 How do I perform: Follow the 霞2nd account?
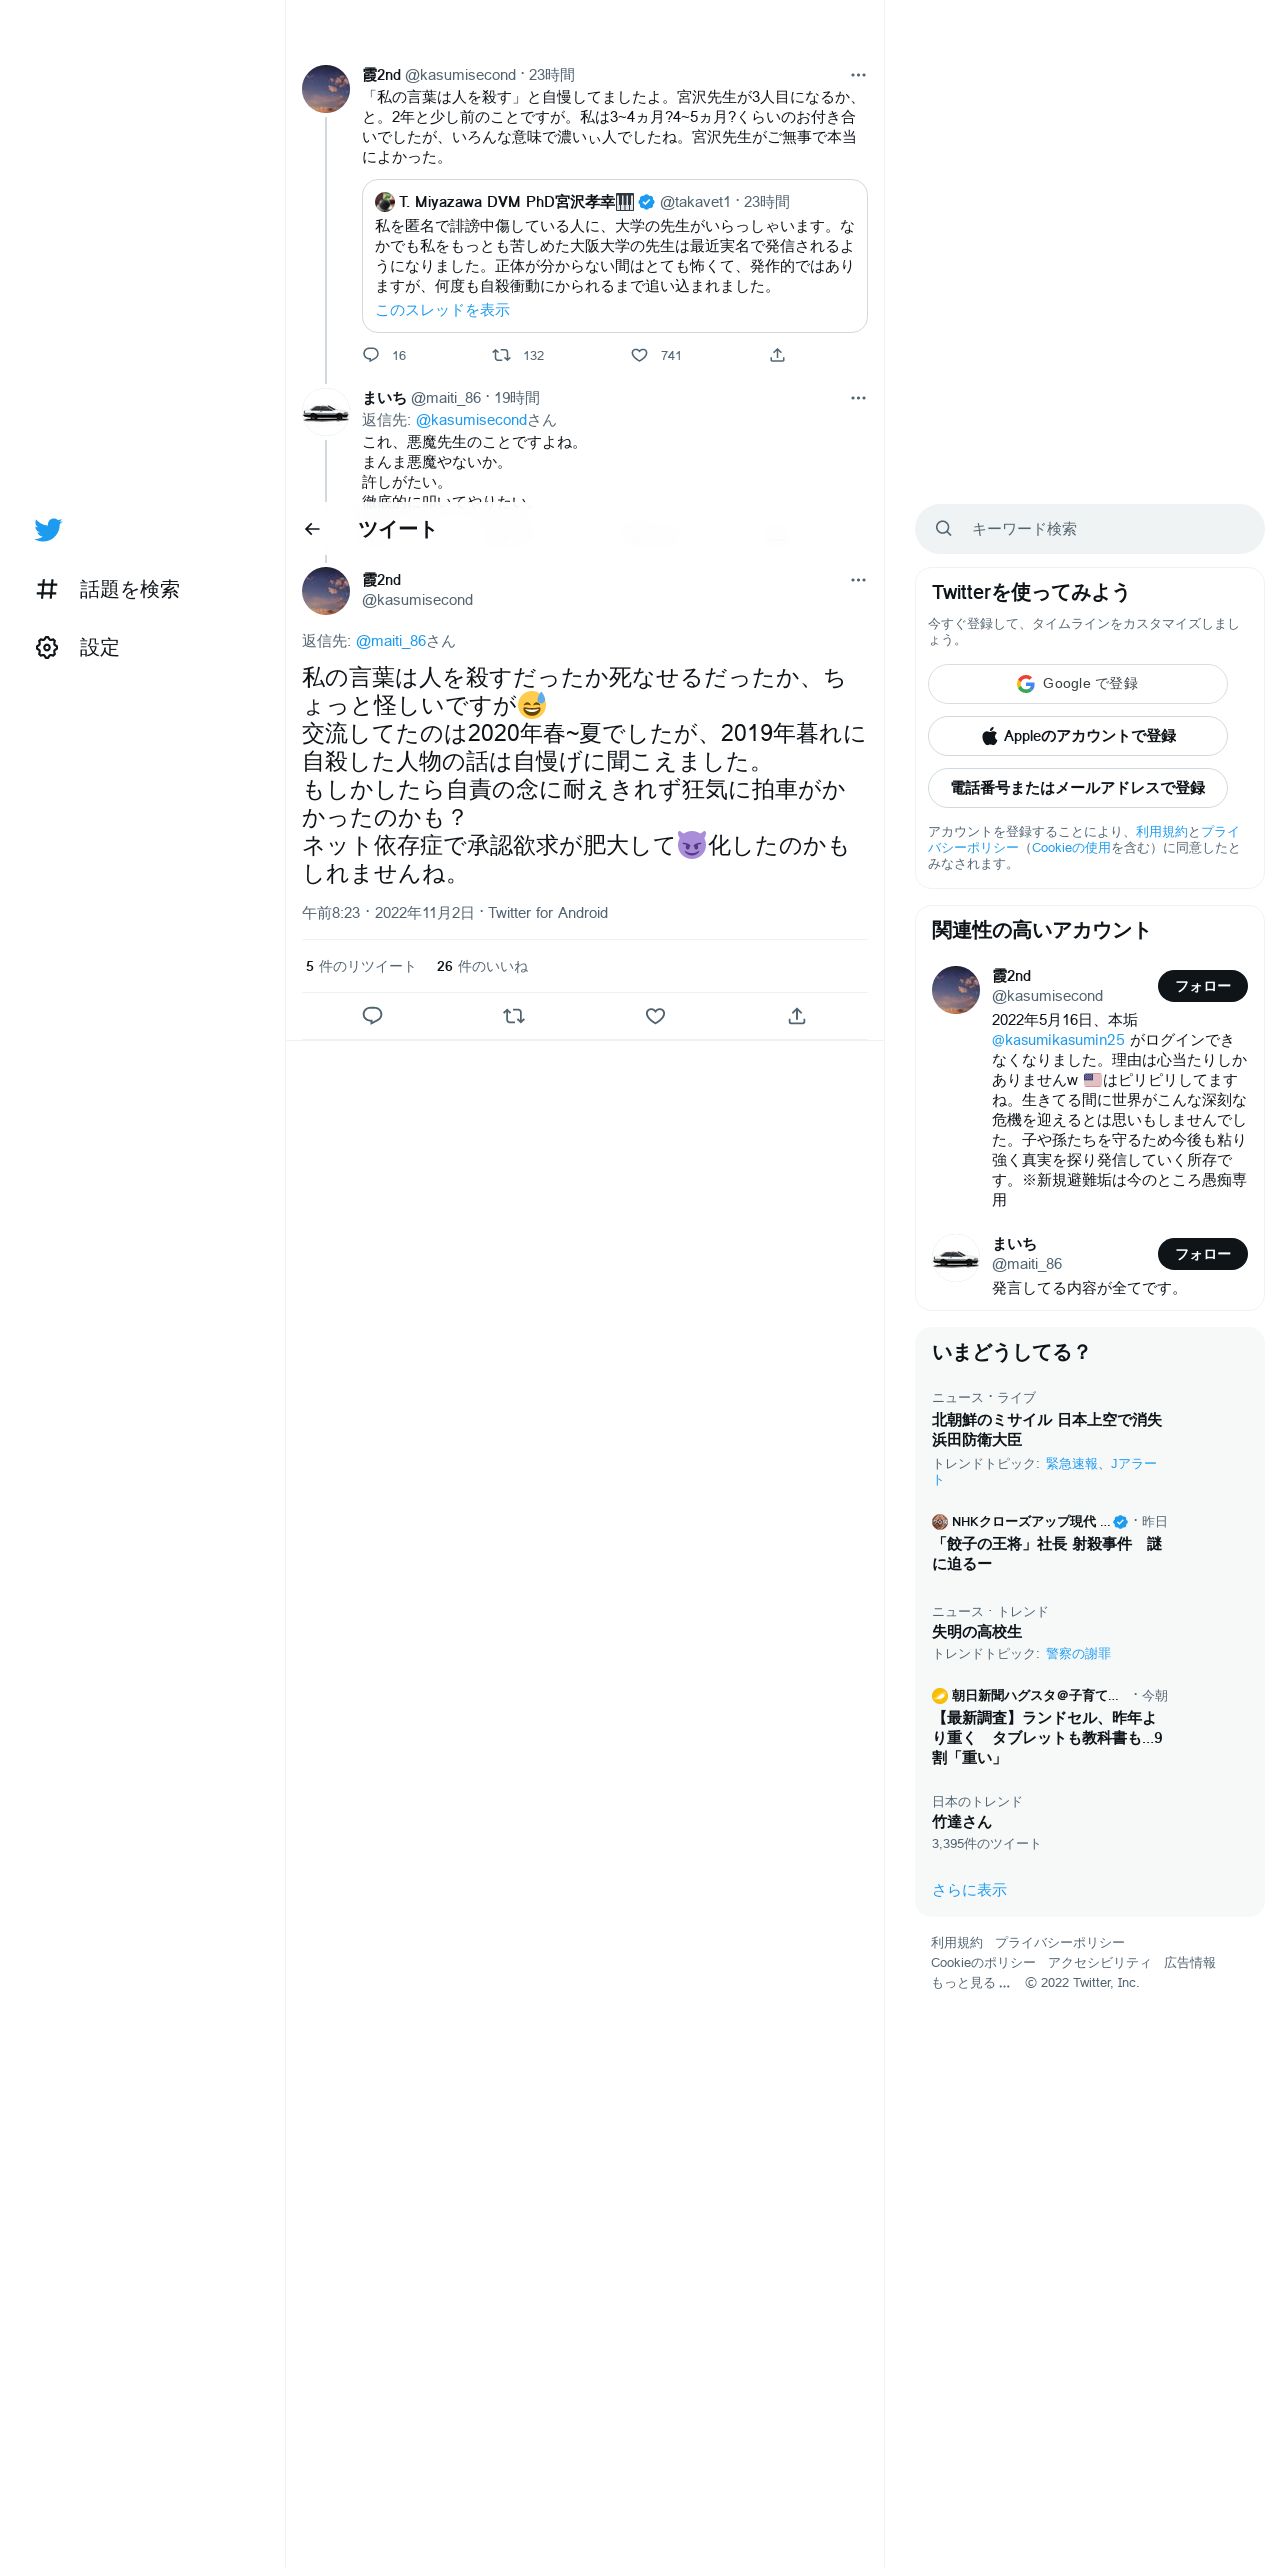click(1202, 986)
